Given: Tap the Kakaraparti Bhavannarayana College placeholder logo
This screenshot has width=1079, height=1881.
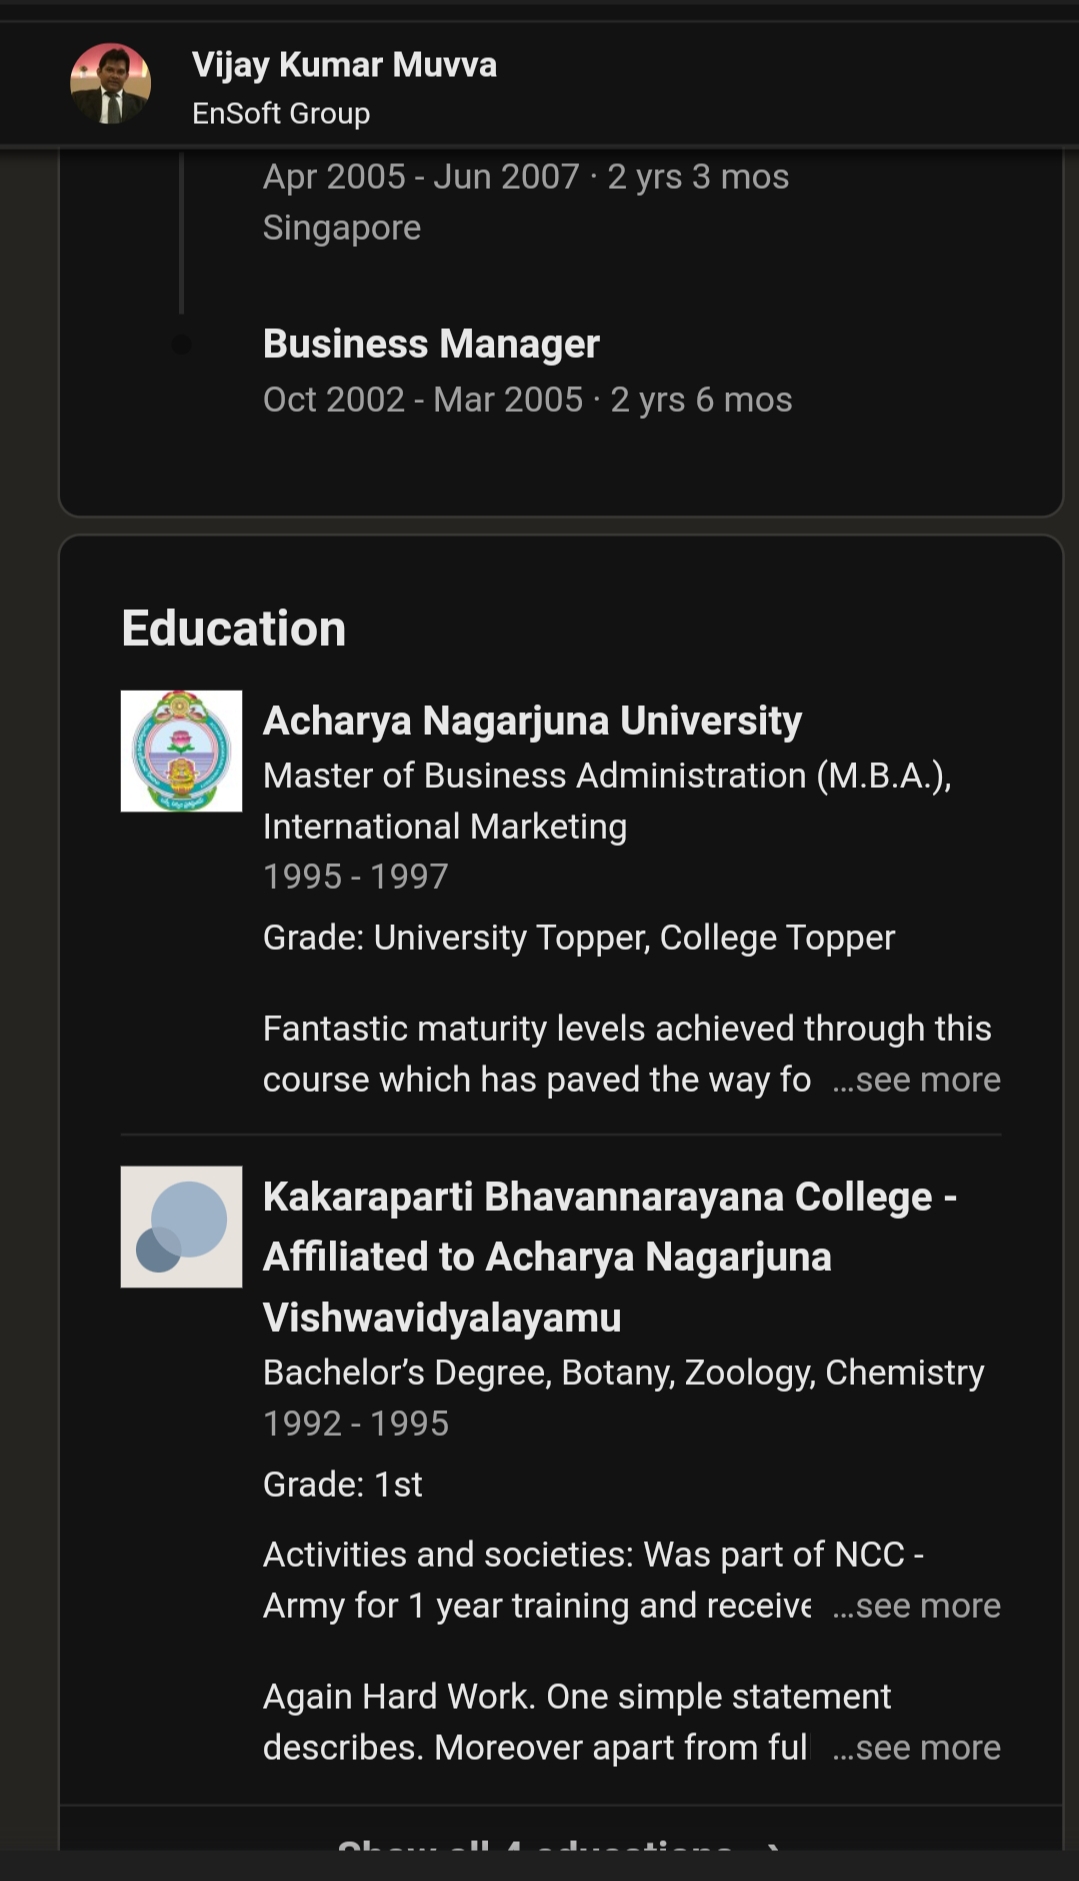Looking at the screenshot, I should [181, 1227].
